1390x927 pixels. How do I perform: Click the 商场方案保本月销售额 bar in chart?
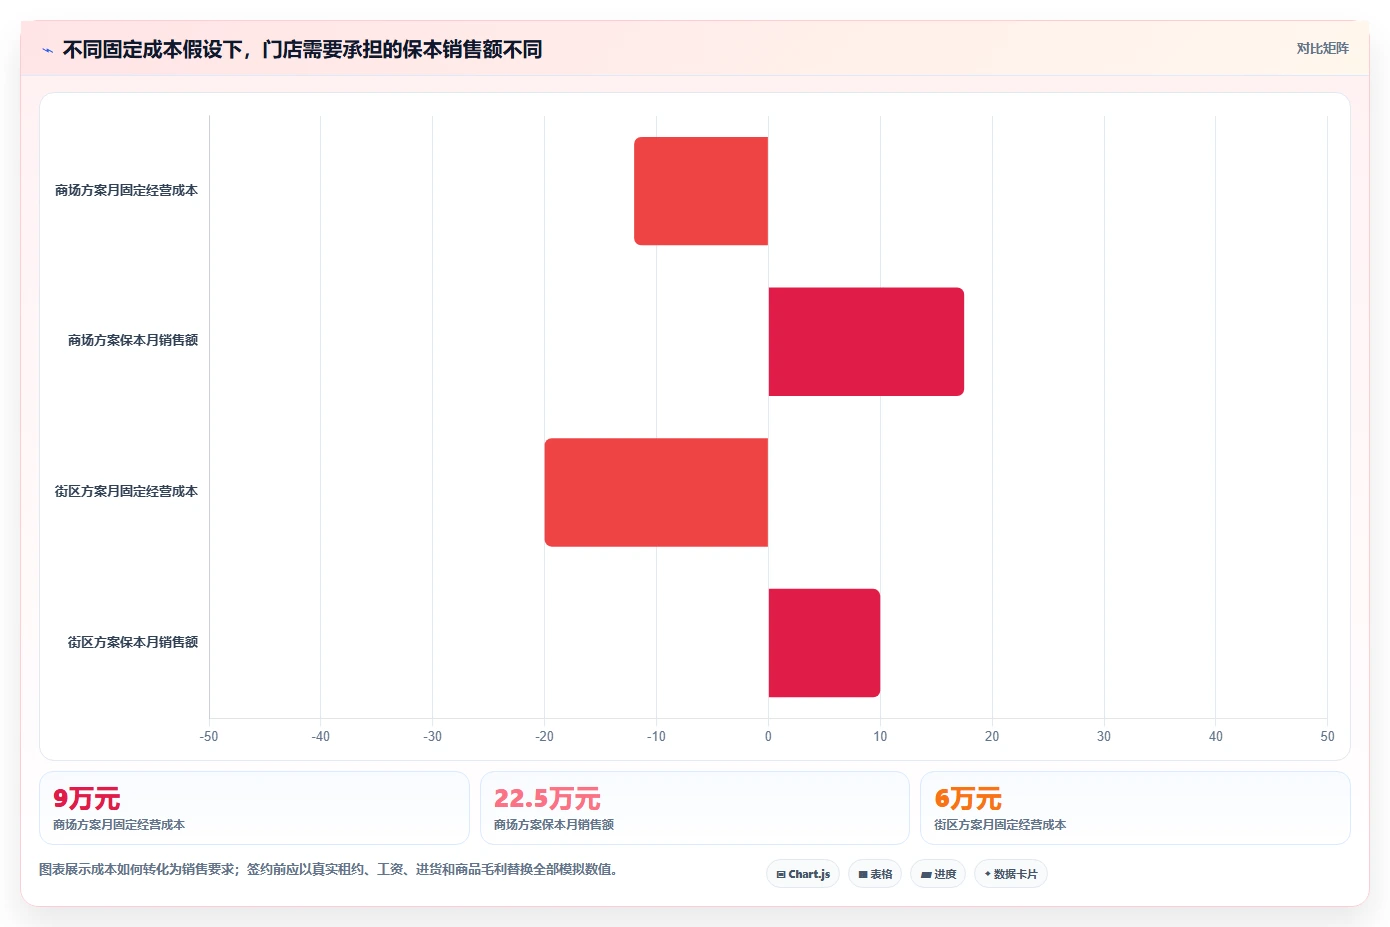pos(866,342)
